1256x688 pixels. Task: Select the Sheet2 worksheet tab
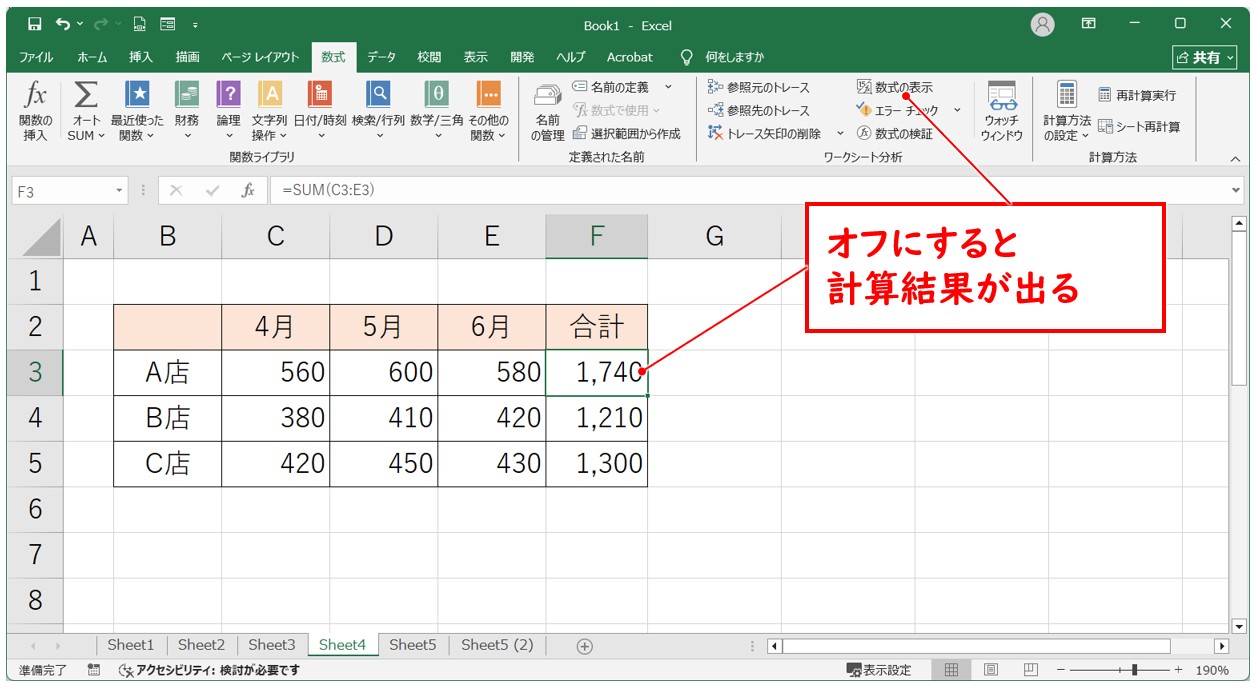201,645
